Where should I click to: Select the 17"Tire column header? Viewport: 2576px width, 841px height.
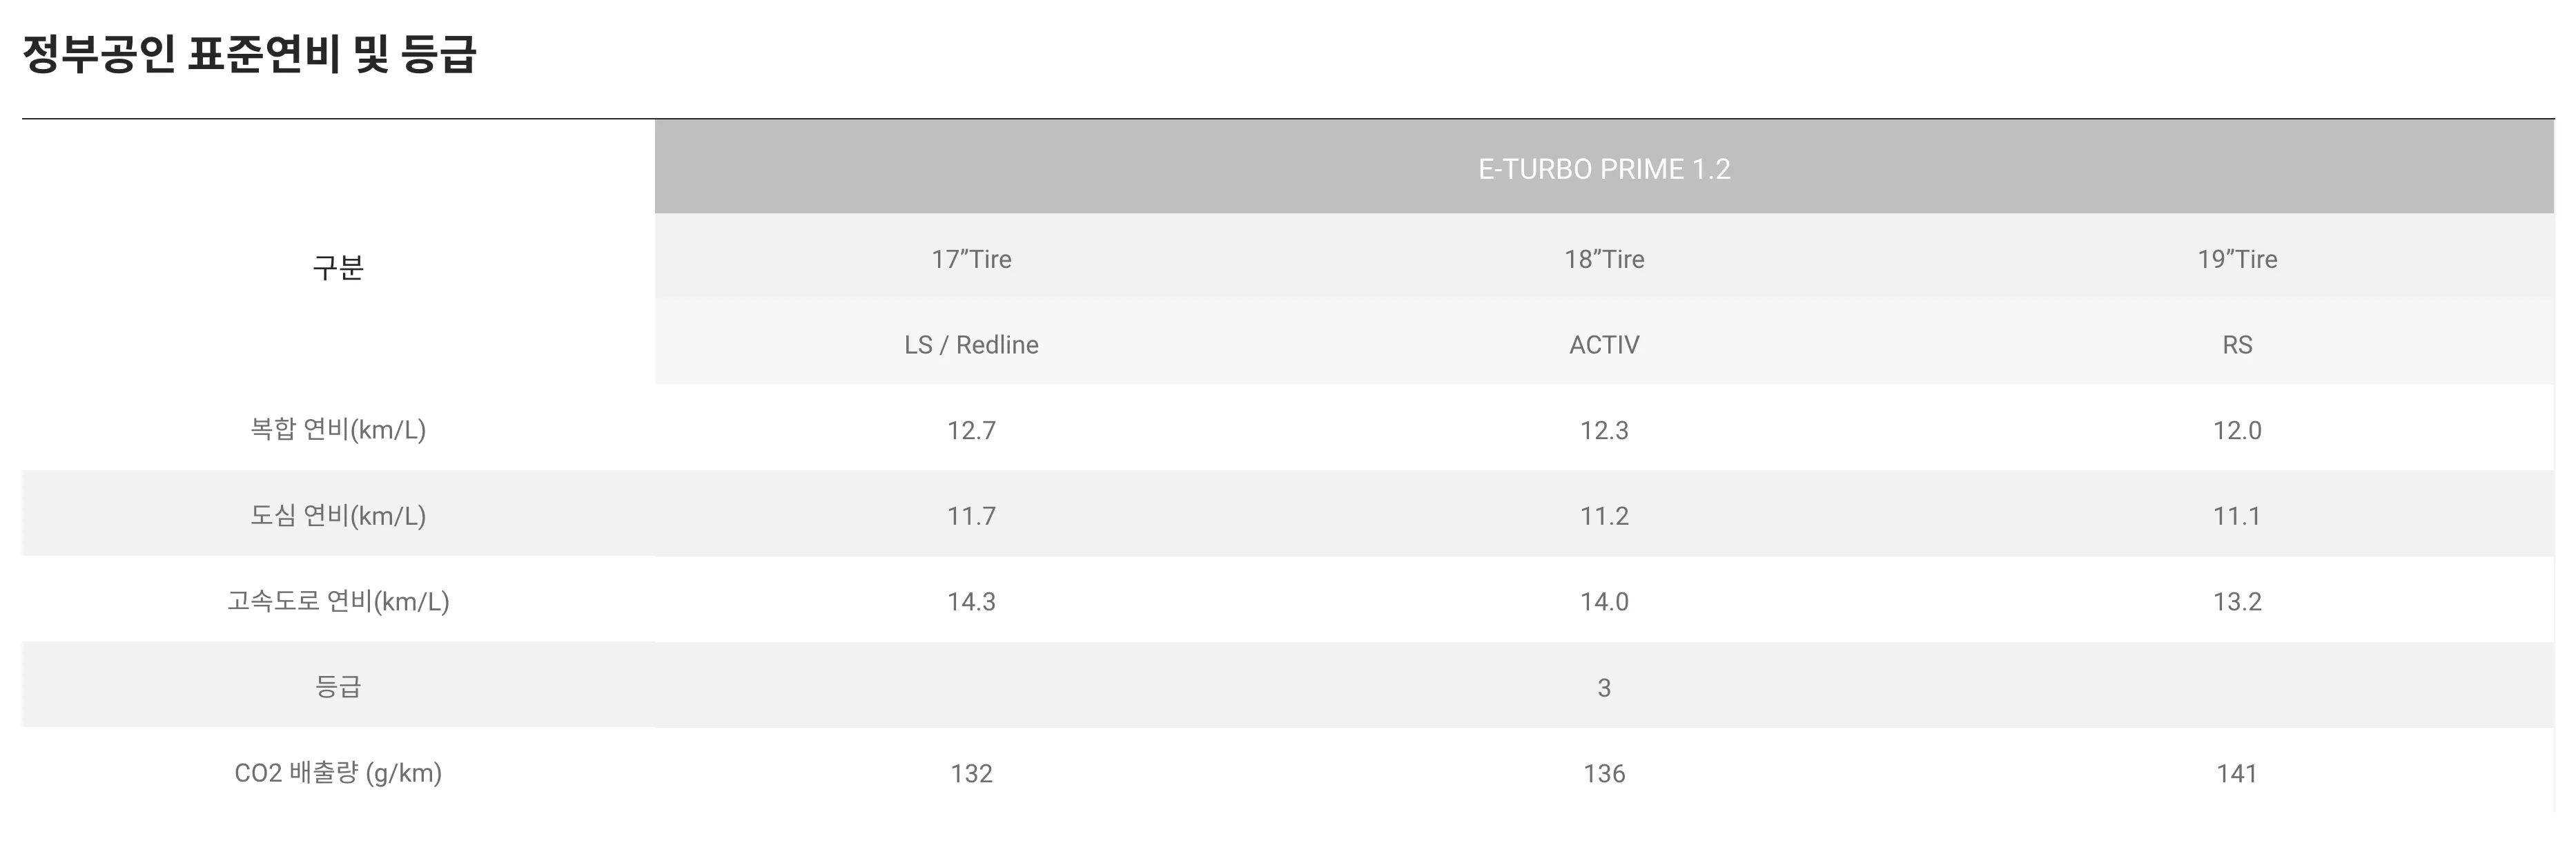[x=971, y=259]
